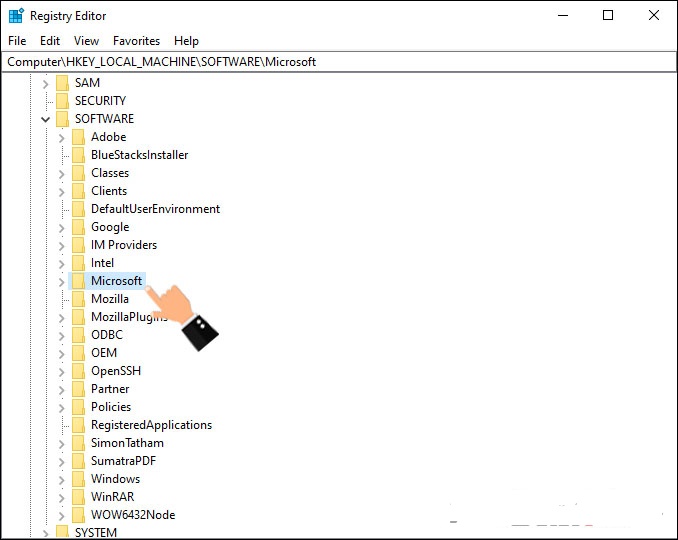Viewport: 678px width, 540px height.
Task: Expand the OpenSSH key chevron
Action: [x=61, y=372]
